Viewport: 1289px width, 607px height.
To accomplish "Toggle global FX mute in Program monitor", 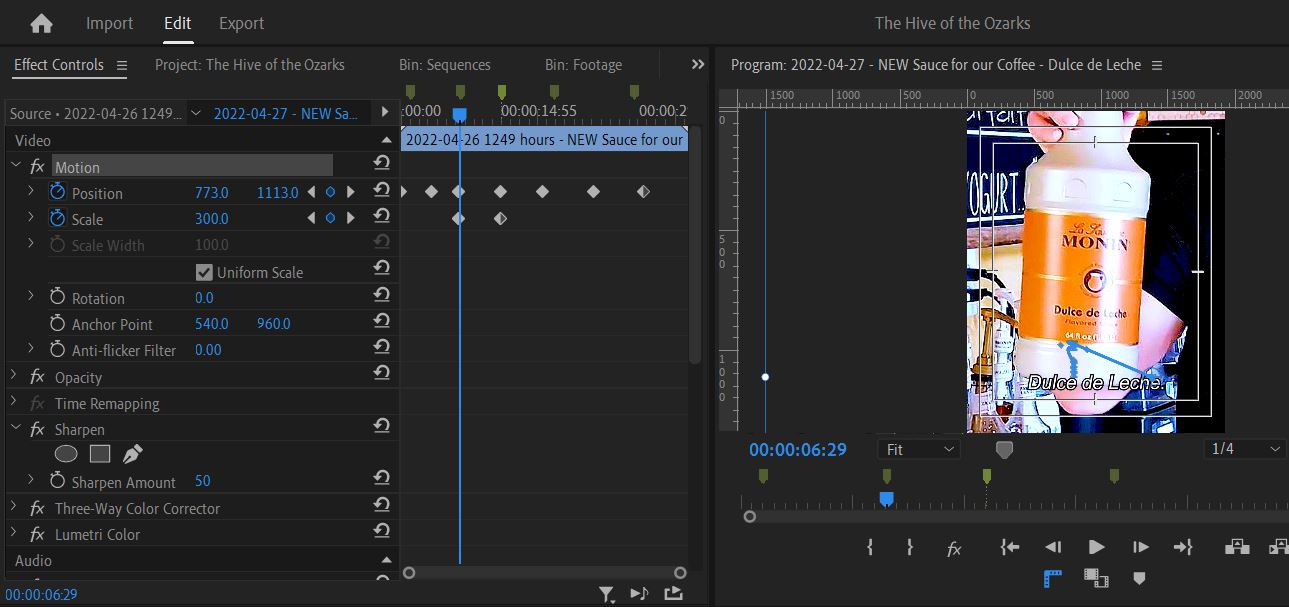I will click(954, 548).
